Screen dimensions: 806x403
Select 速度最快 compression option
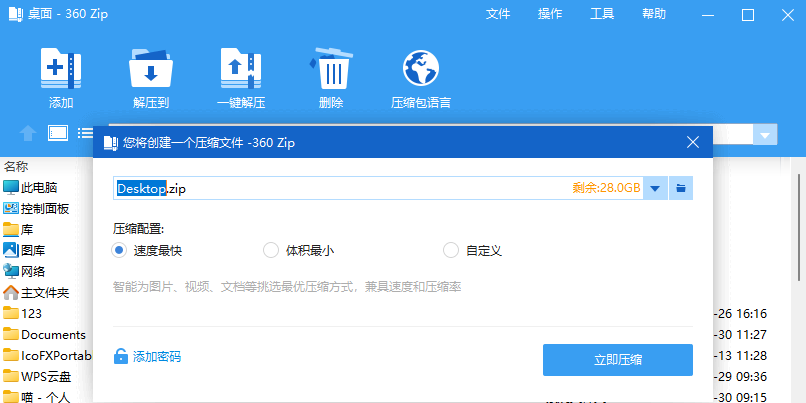(119, 250)
